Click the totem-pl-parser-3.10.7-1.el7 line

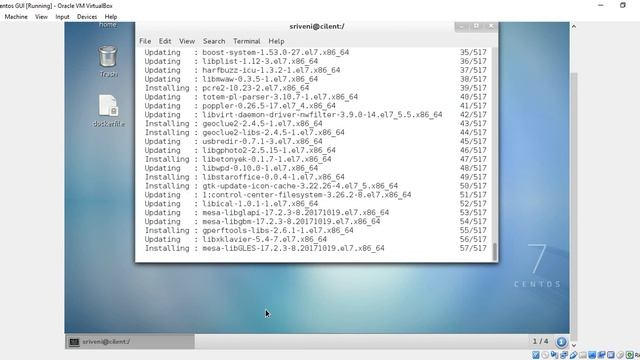click(x=316, y=97)
